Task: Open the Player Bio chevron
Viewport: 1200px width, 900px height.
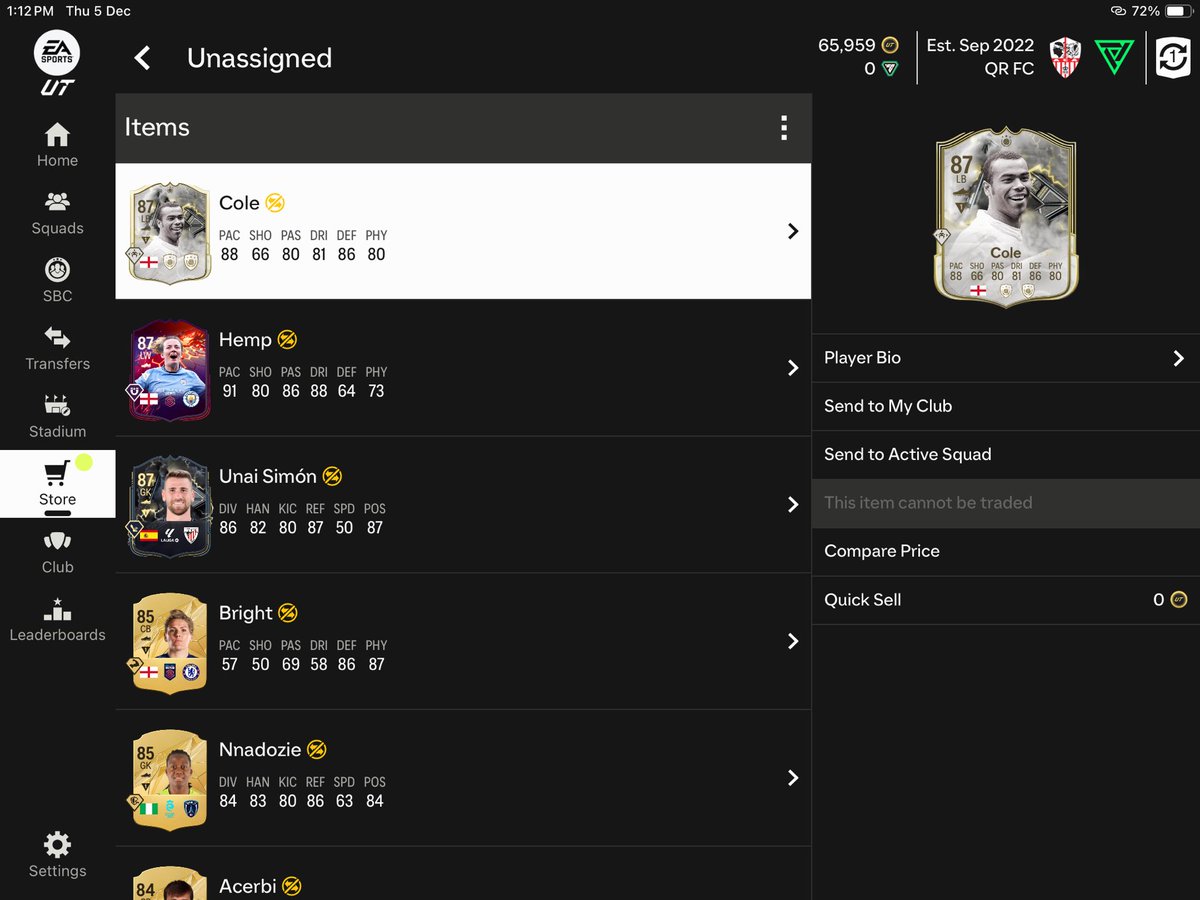Action: [x=1179, y=358]
